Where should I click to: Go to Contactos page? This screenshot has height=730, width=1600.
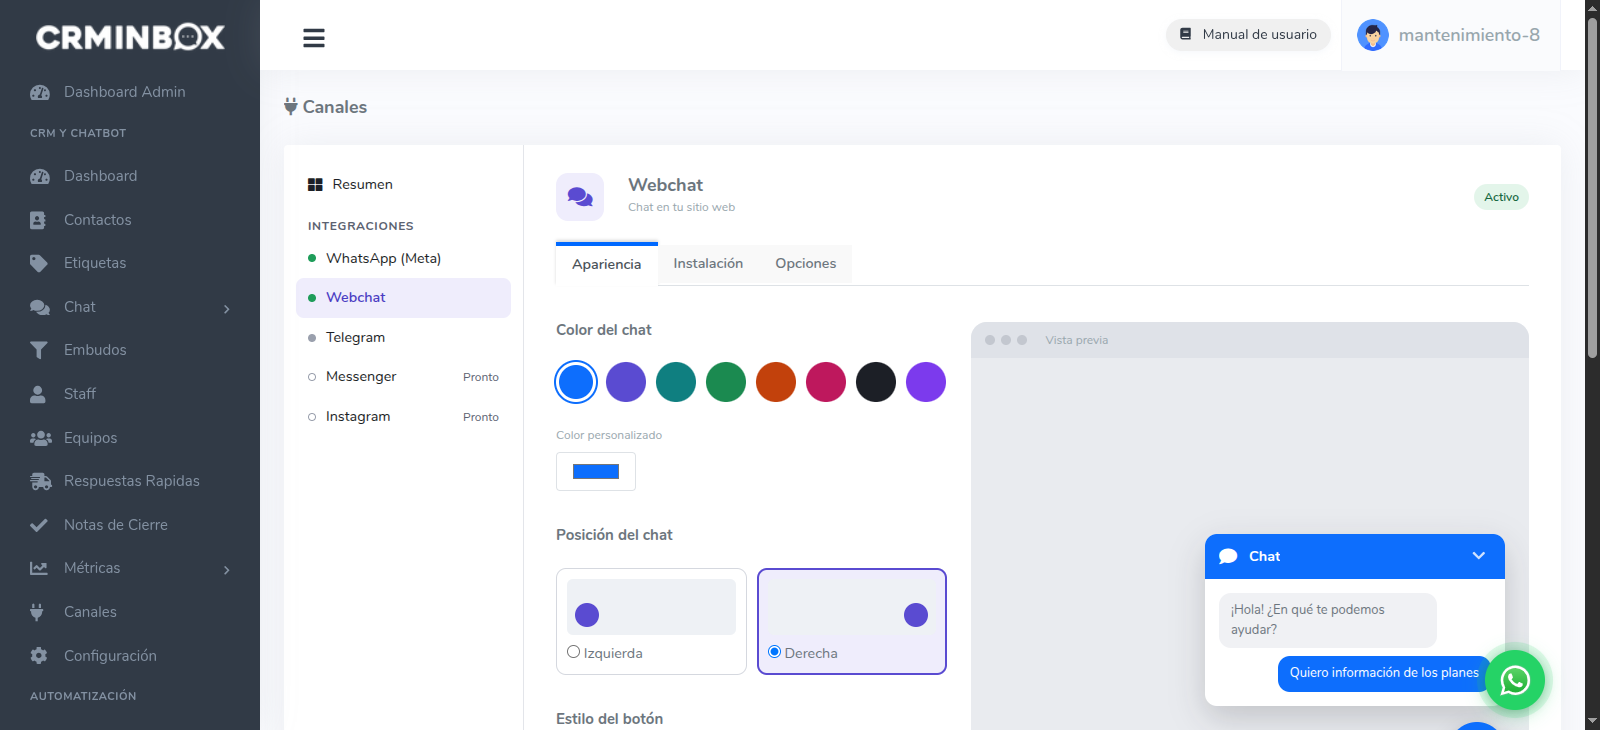[98, 220]
